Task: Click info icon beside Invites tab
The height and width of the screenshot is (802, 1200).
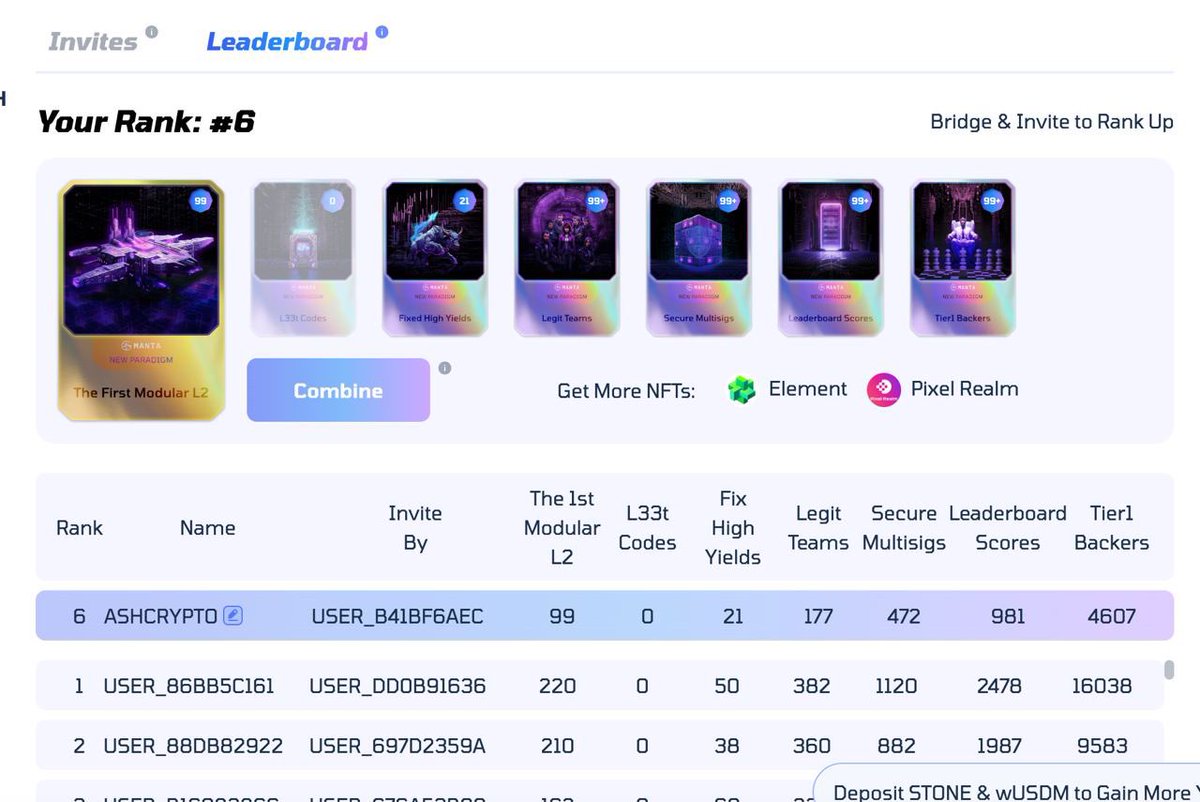Action: tap(152, 31)
